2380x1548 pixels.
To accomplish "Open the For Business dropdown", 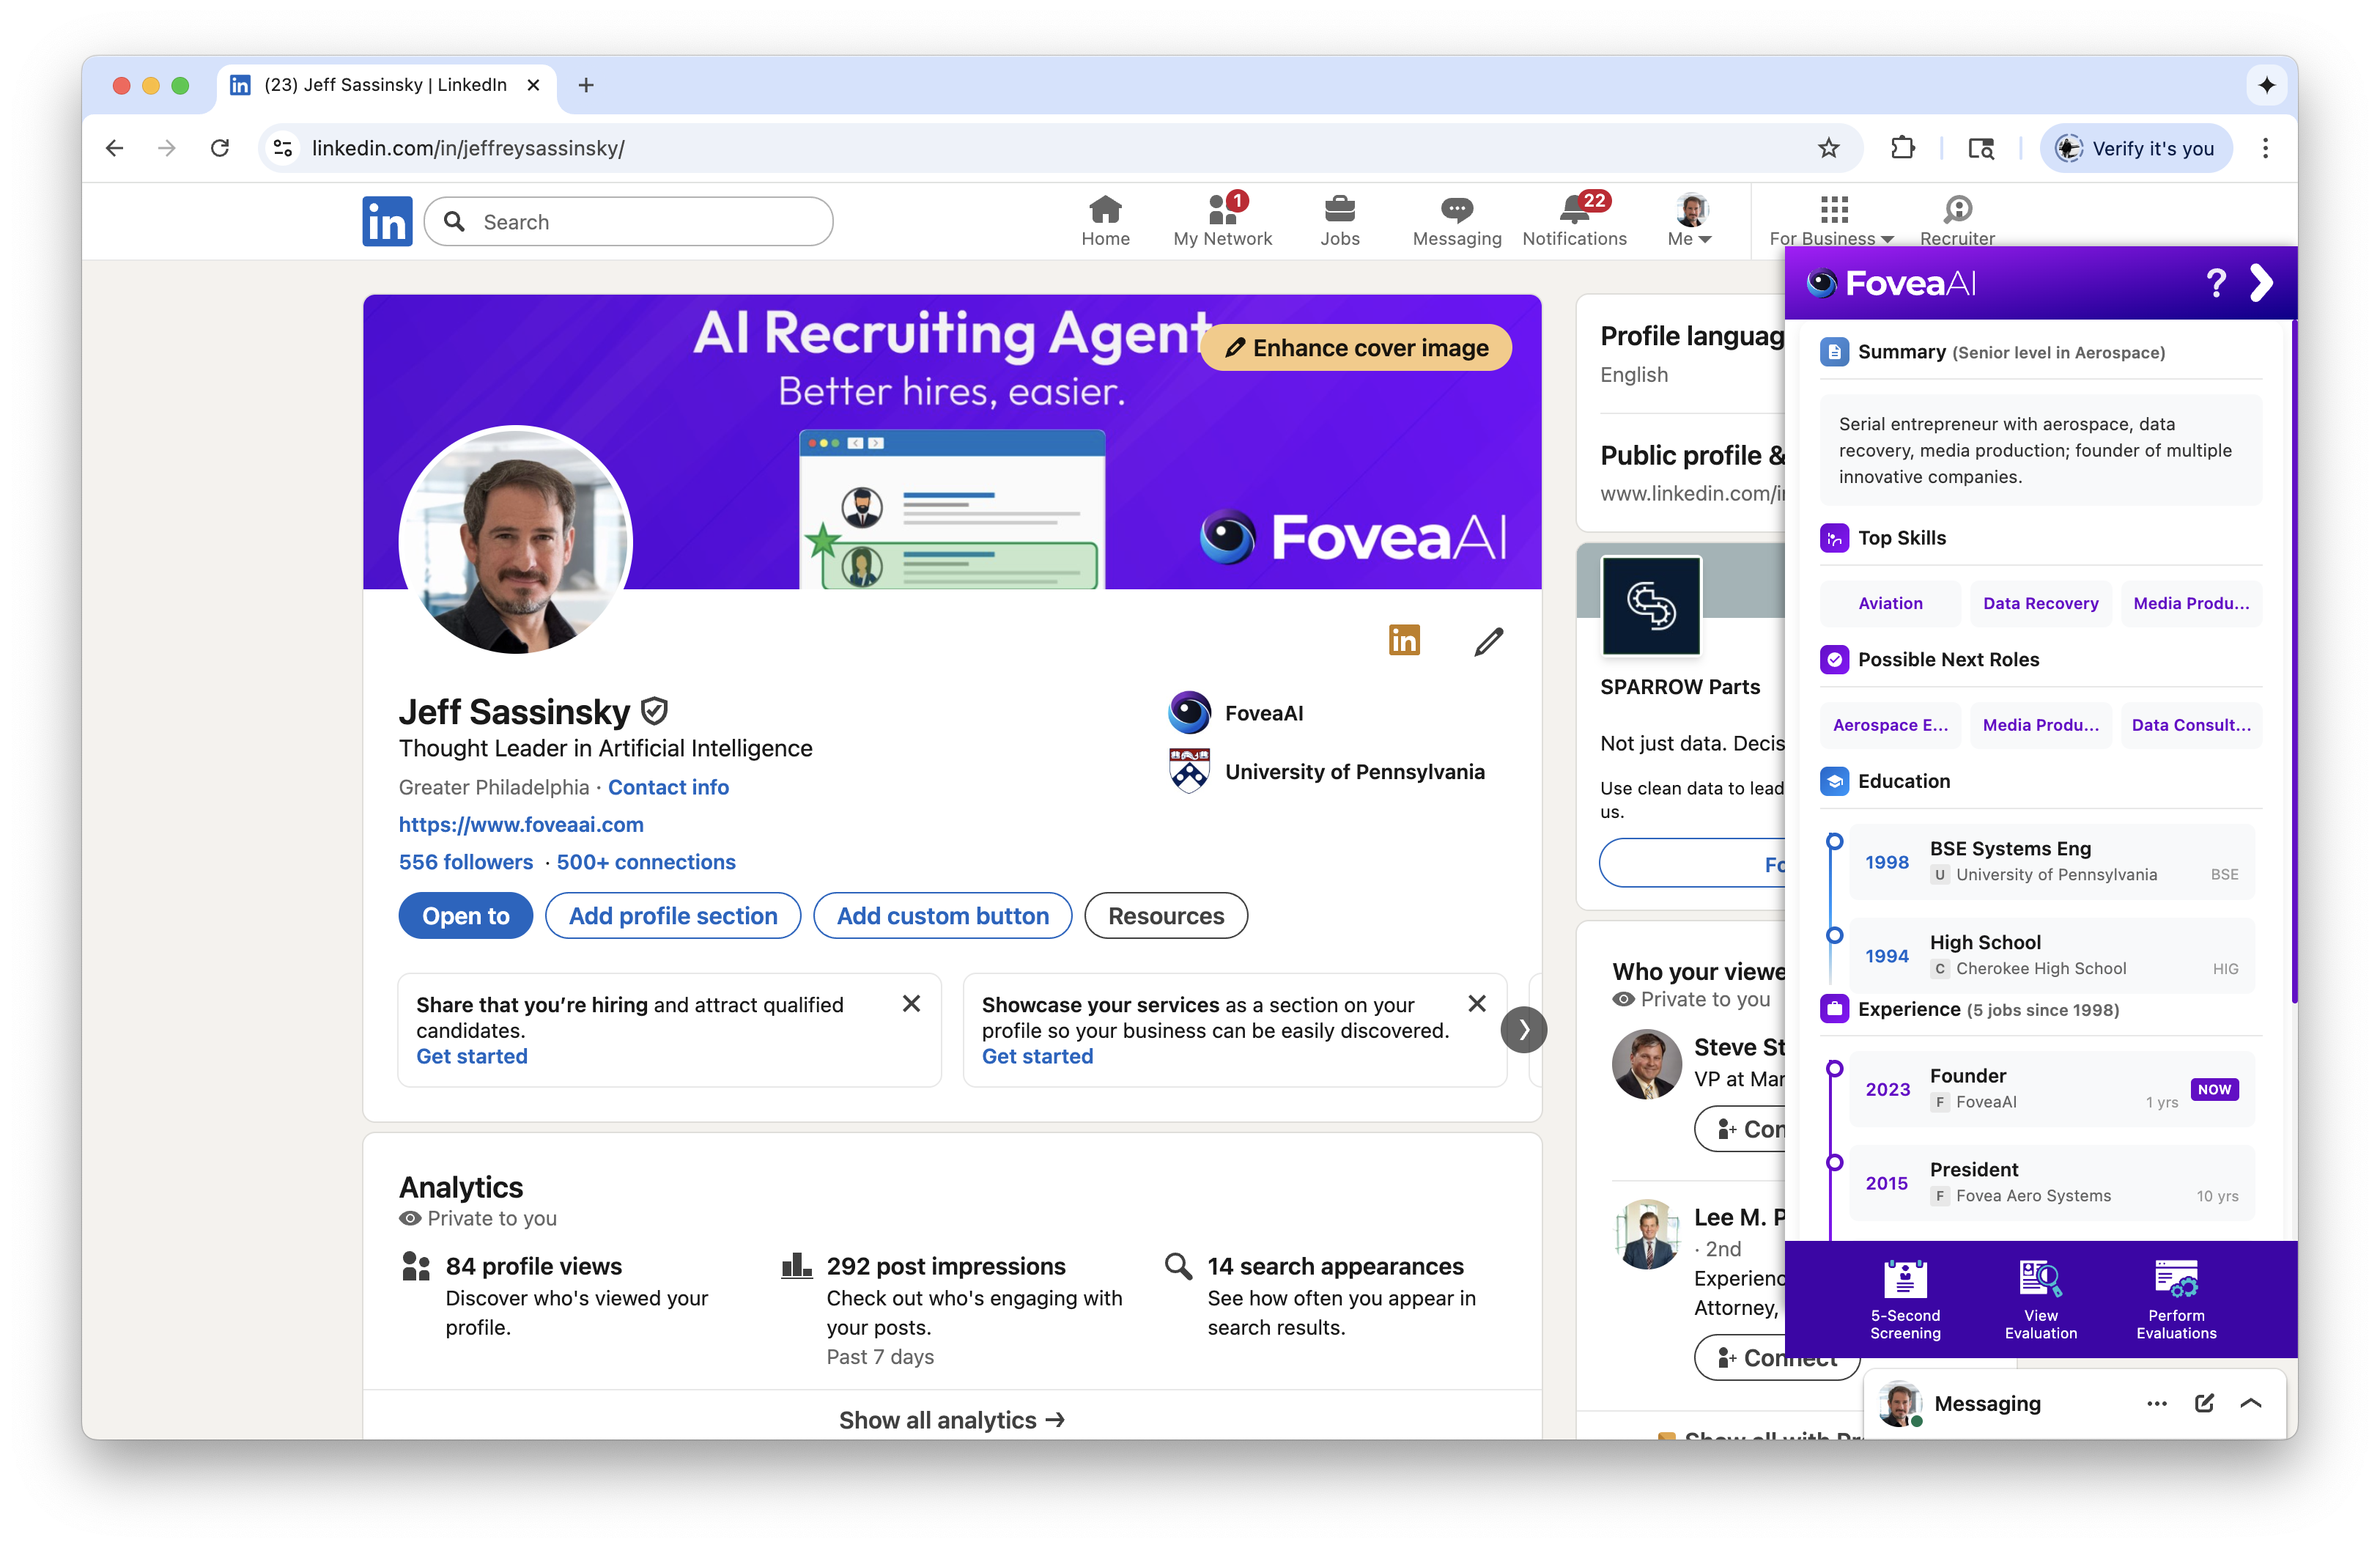I will tap(1831, 221).
